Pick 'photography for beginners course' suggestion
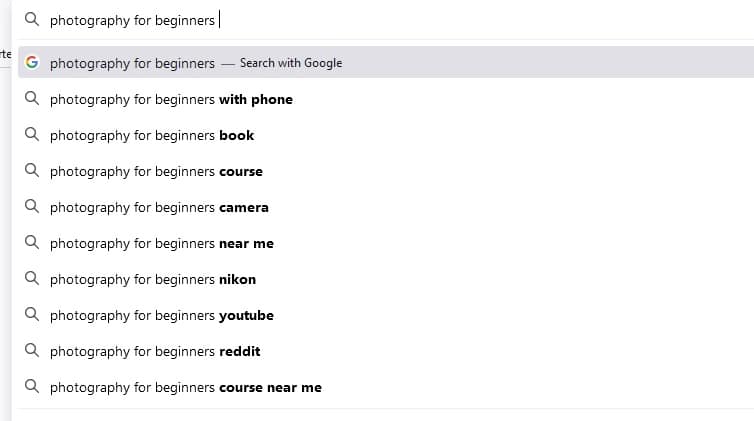 pos(386,171)
